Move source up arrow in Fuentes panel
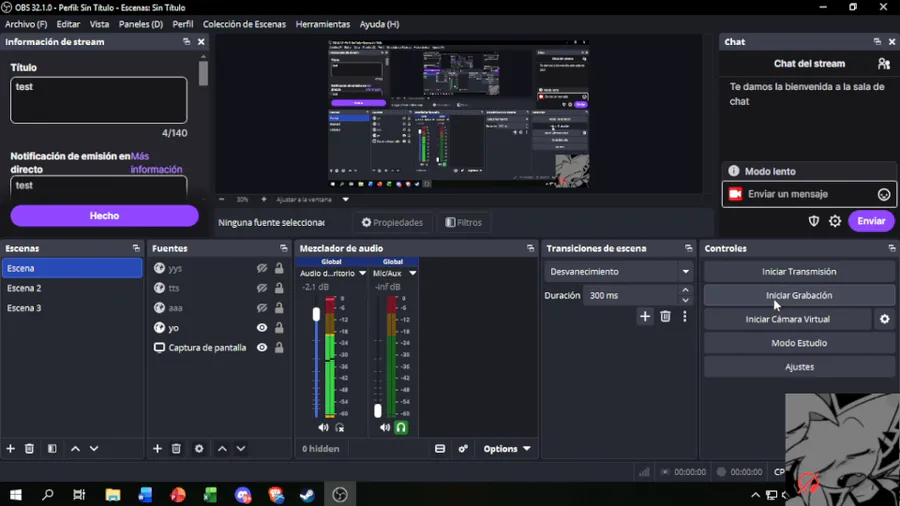Viewport: 900px width, 506px height. click(222, 449)
